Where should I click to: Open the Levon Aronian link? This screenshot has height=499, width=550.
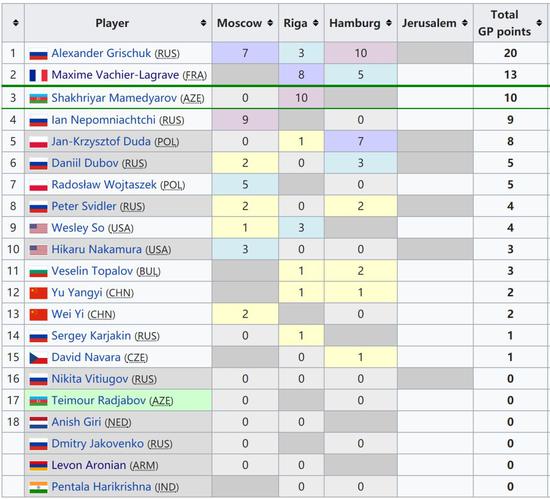pyautogui.click(x=89, y=465)
